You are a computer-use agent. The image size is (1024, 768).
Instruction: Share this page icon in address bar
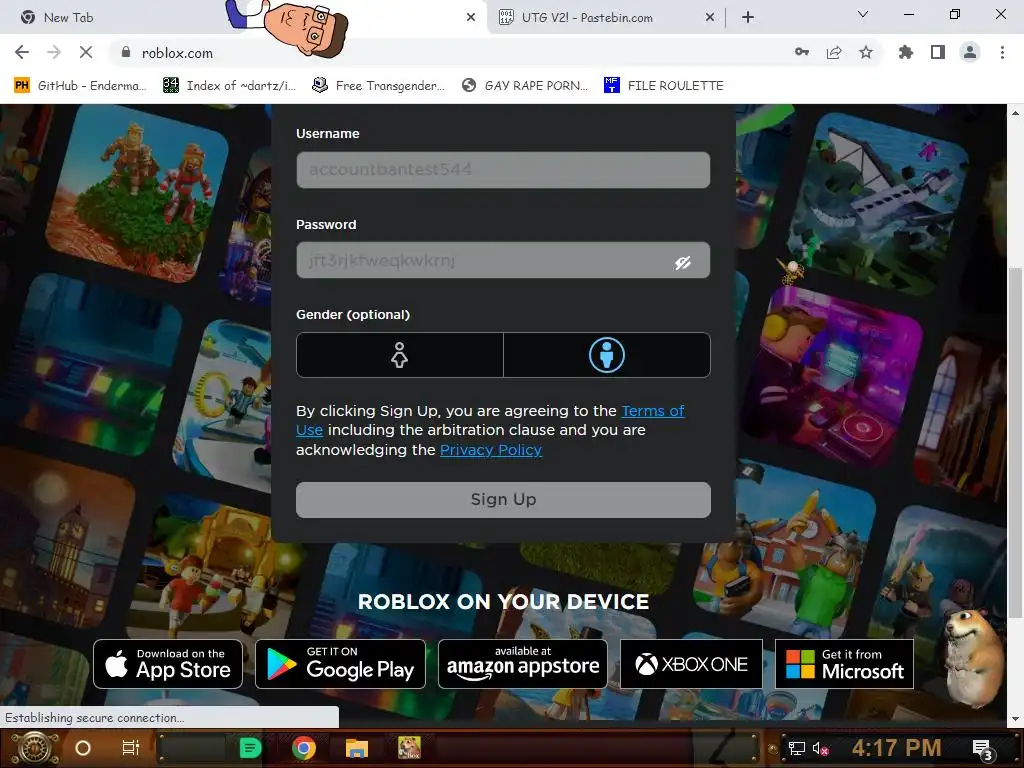834,52
